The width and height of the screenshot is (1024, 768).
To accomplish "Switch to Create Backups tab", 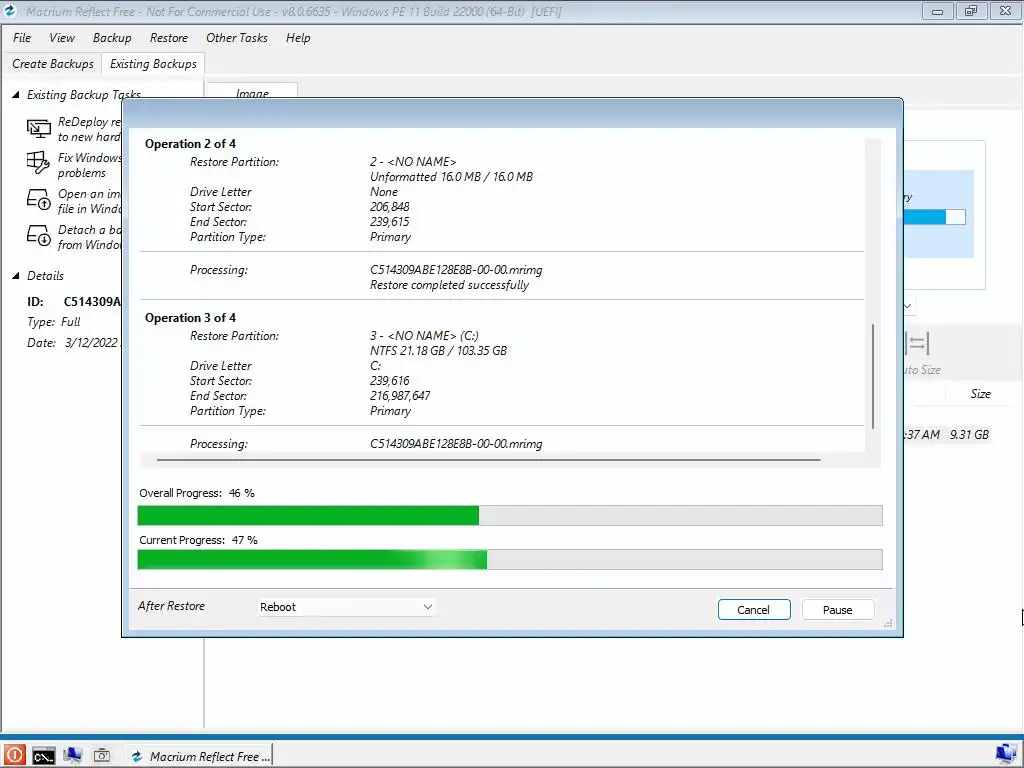I will (52, 64).
